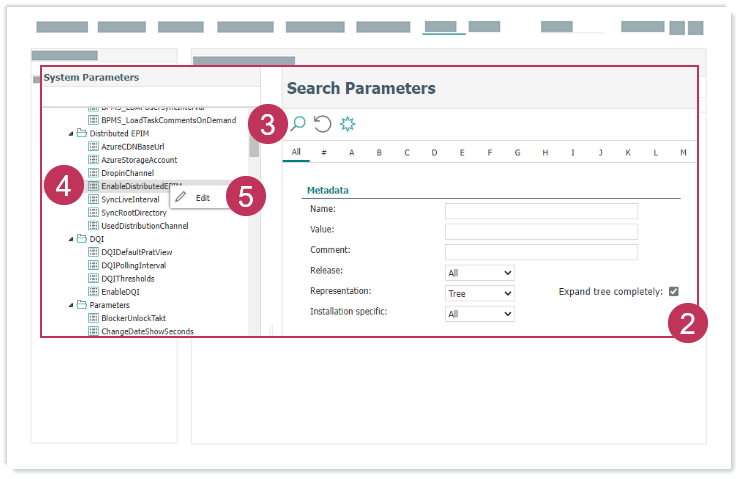
Task: Select the letter E filter tab
Action: [x=461, y=153]
